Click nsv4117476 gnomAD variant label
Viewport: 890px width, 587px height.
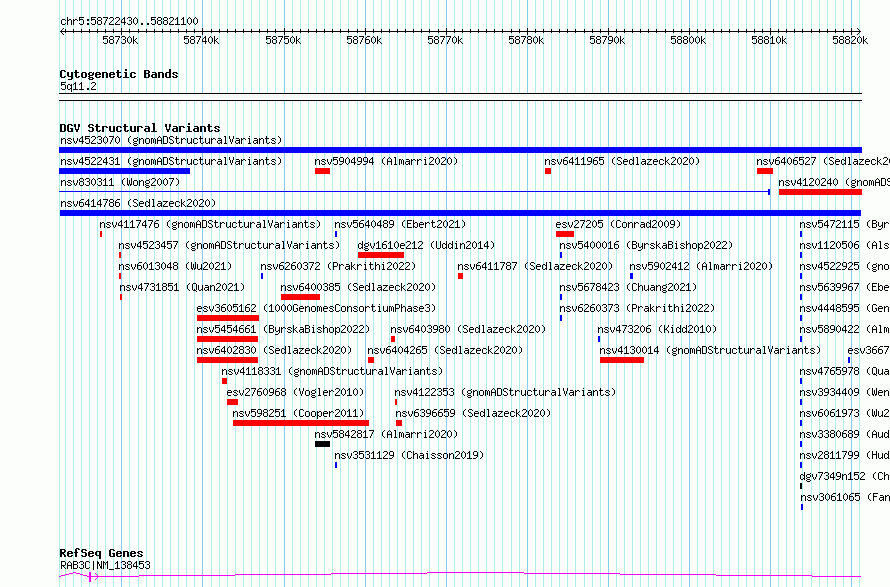pos(210,224)
